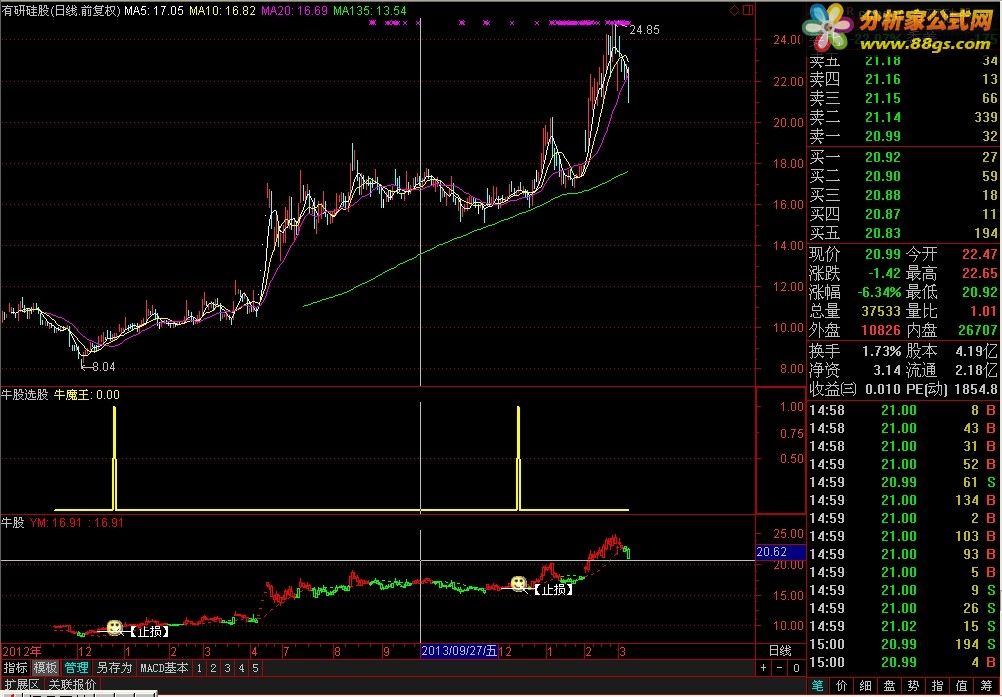The height and width of the screenshot is (697, 1002).
Task: Select template number 2
Action: (x=213, y=668)
